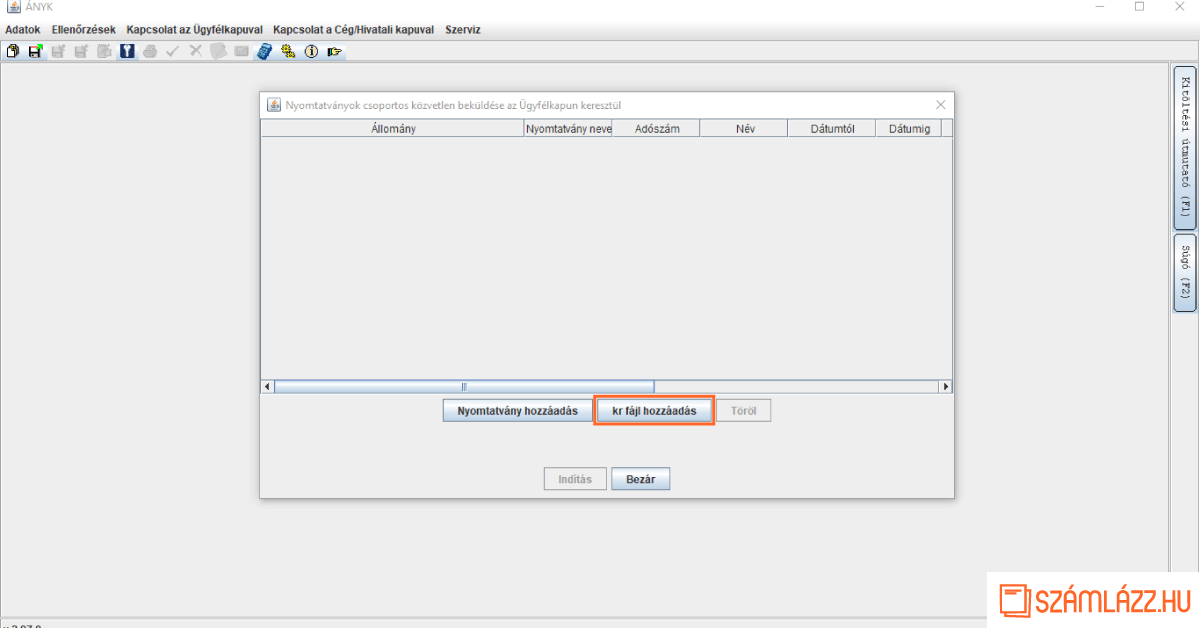Close the group submission dialog with X

(940, 105)
